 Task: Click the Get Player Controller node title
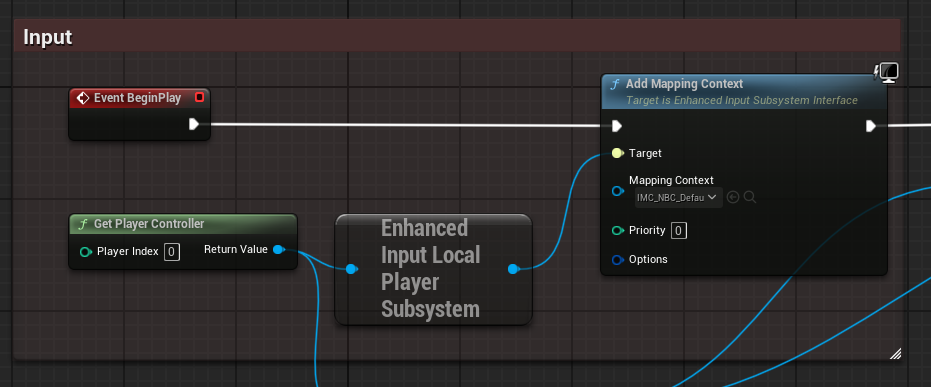[x=149, y=224]
